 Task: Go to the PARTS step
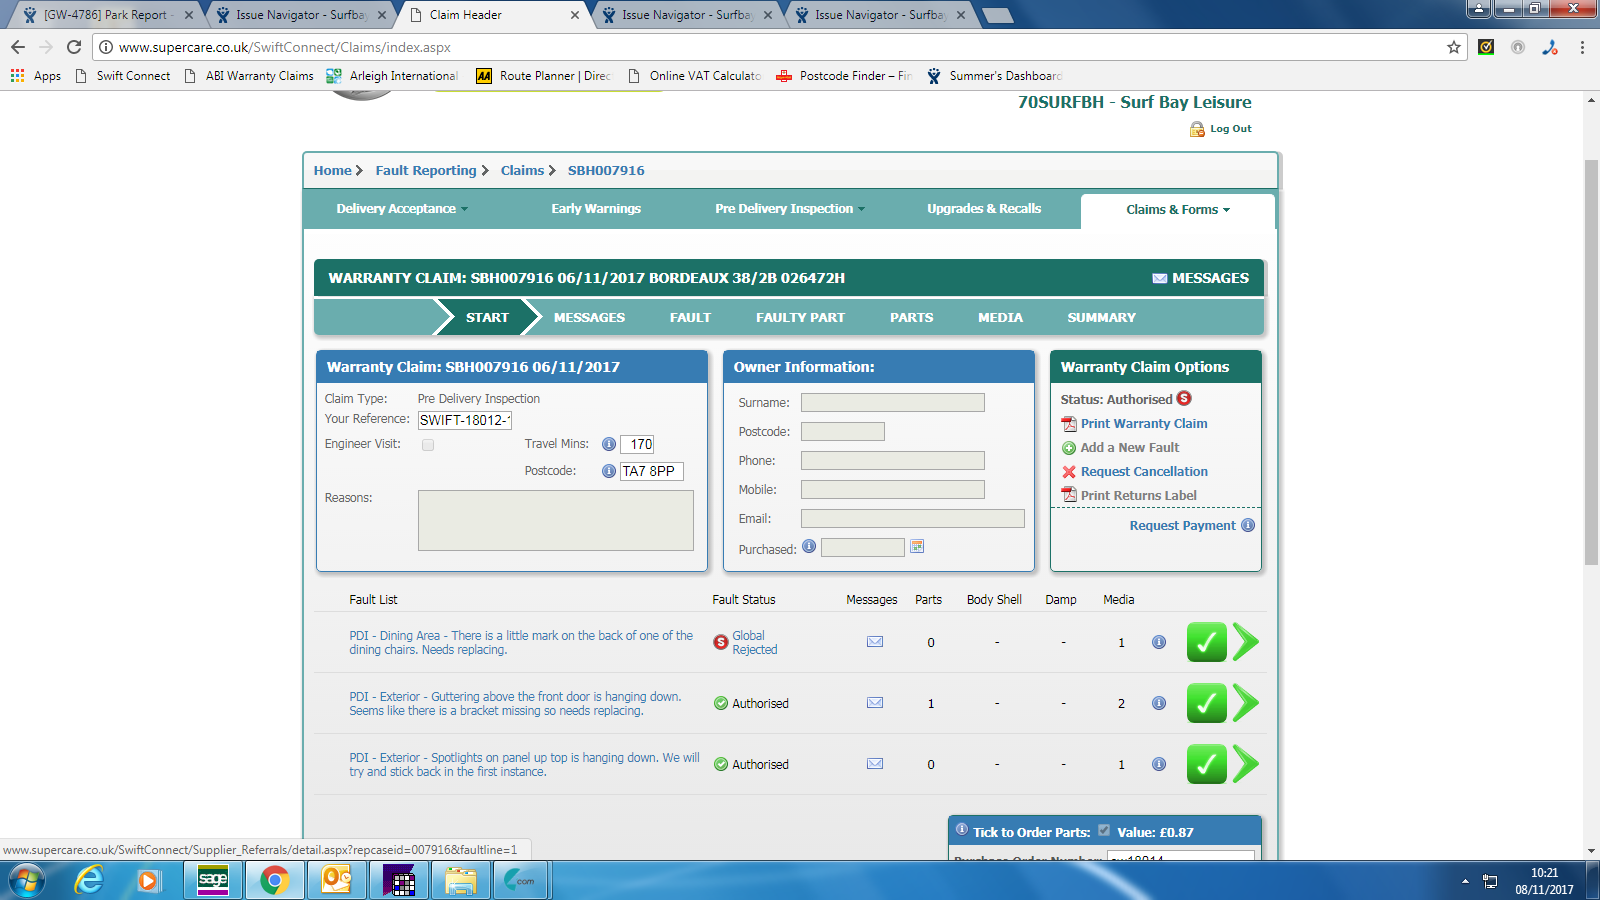912,317
